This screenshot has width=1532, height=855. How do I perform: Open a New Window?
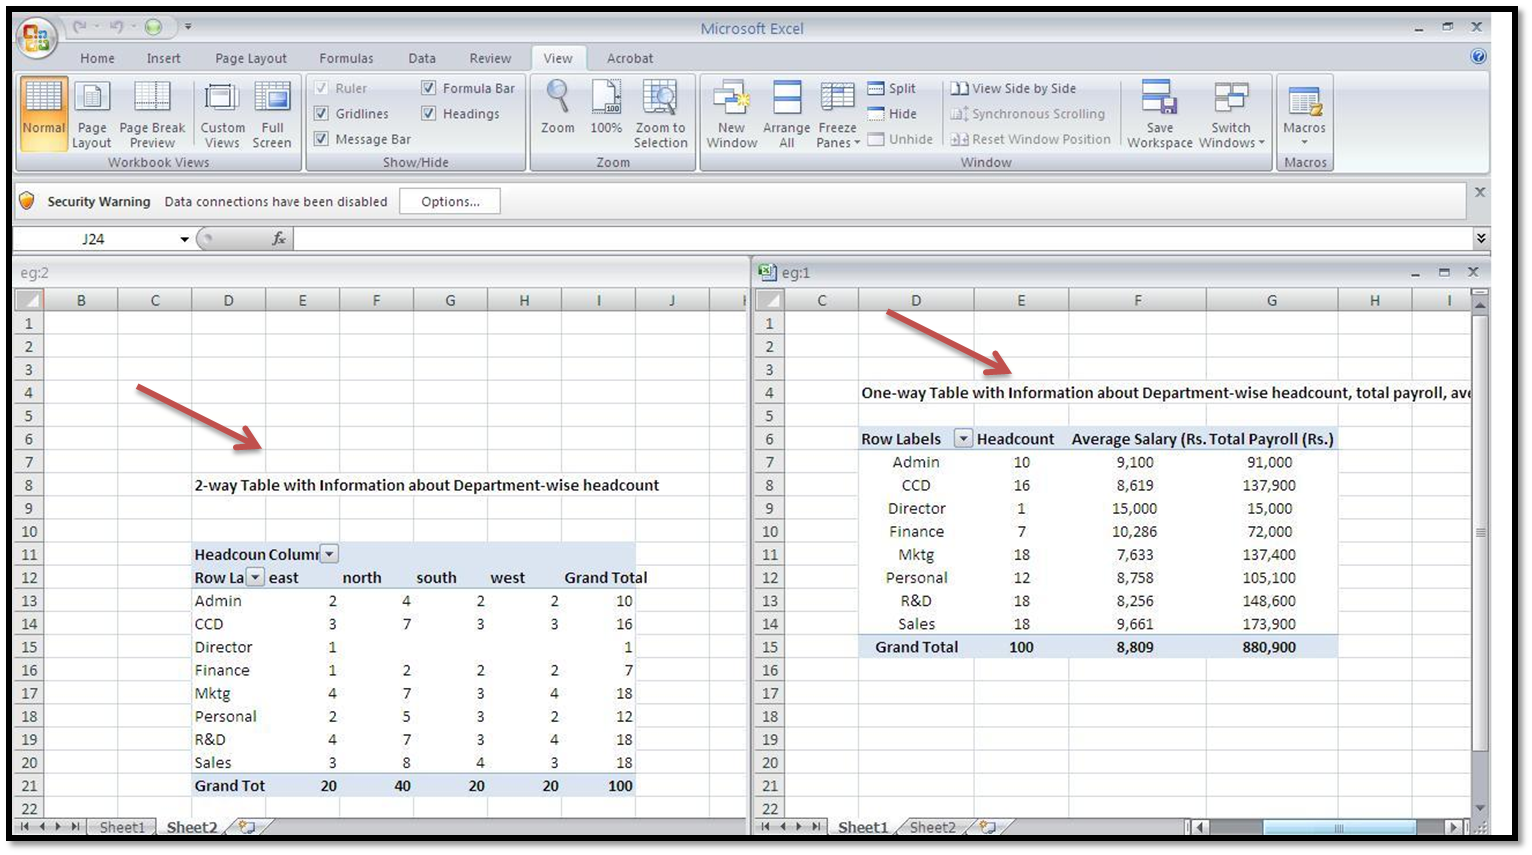click(x=732, y=114)
